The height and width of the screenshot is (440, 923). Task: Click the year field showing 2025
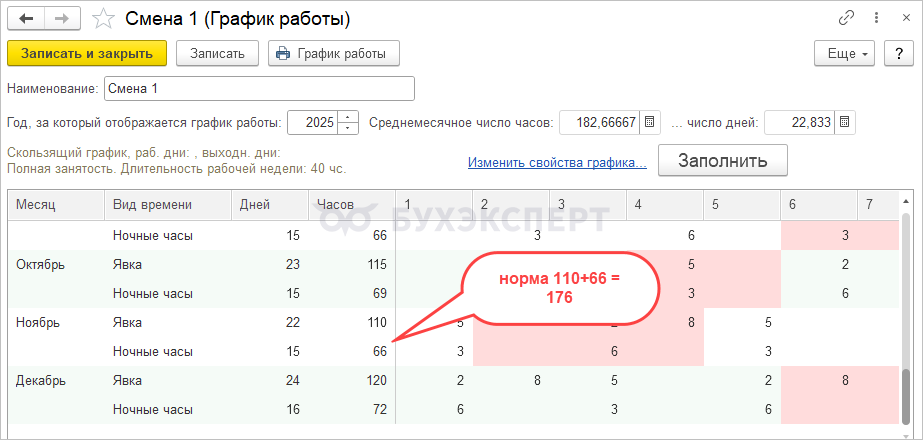pos(313,123)
